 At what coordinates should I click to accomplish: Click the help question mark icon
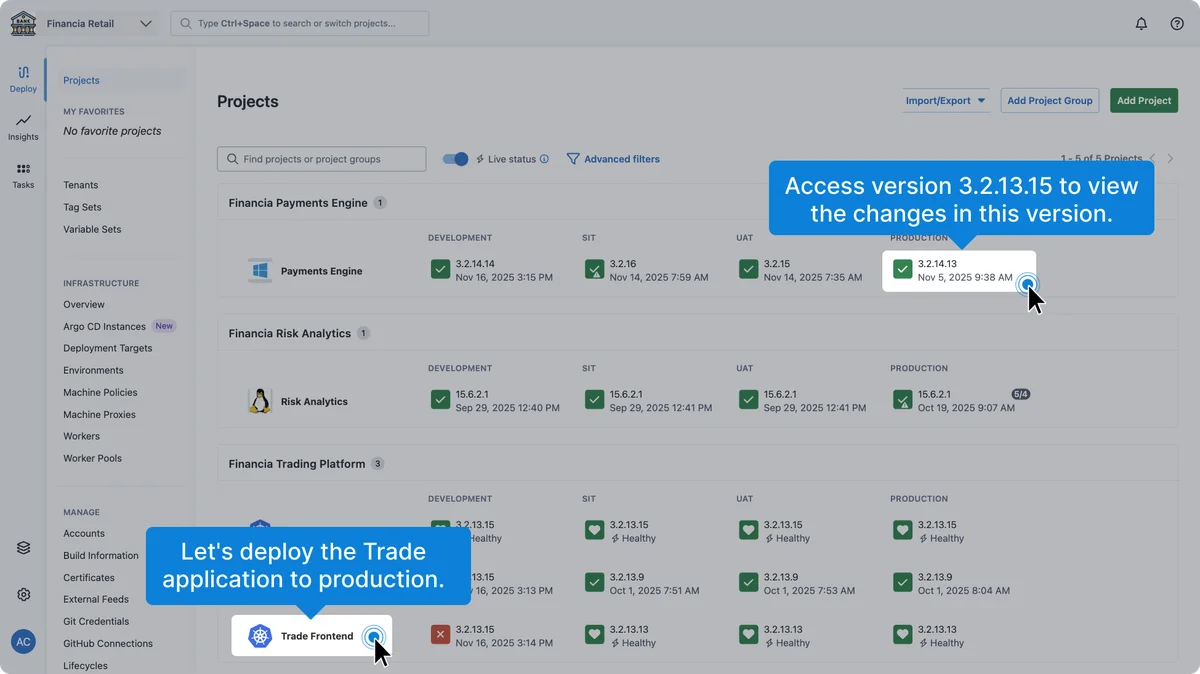coord(1177,24)
